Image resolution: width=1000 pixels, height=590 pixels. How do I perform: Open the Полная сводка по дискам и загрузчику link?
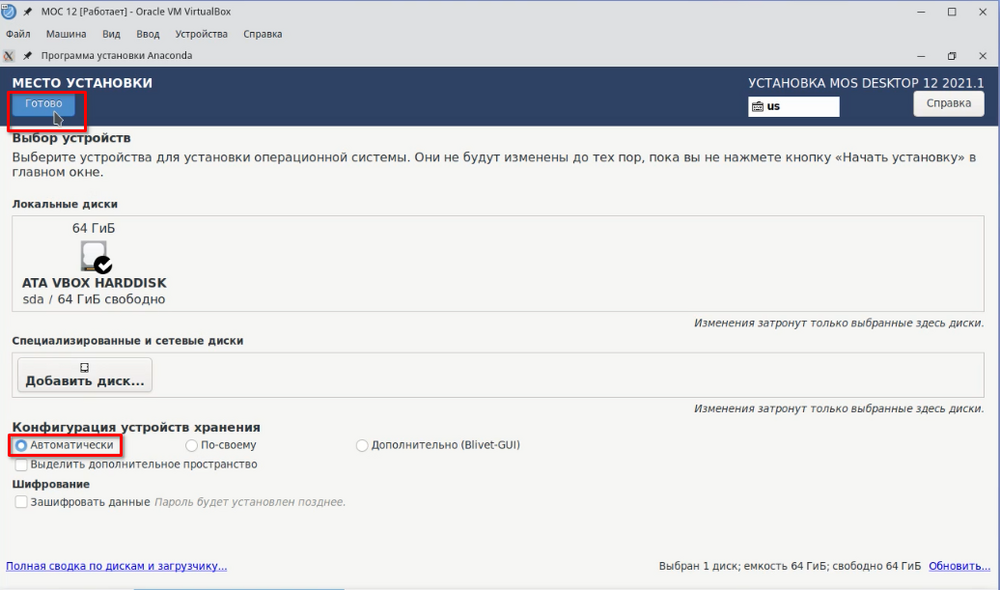click(x=116, y=566)
